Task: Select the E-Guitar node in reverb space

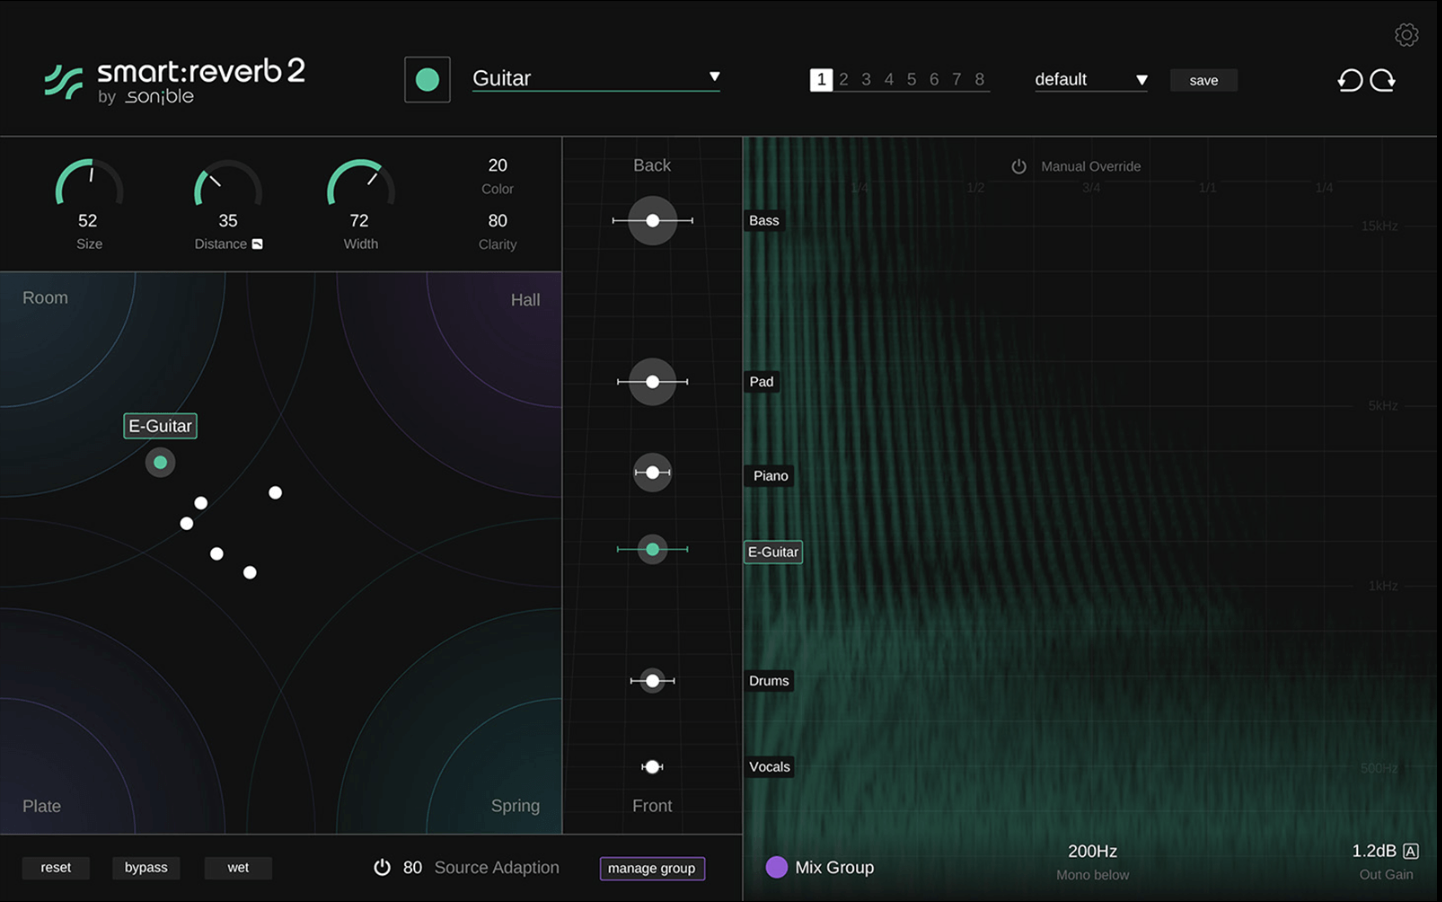Action: (x=160, y=462)
